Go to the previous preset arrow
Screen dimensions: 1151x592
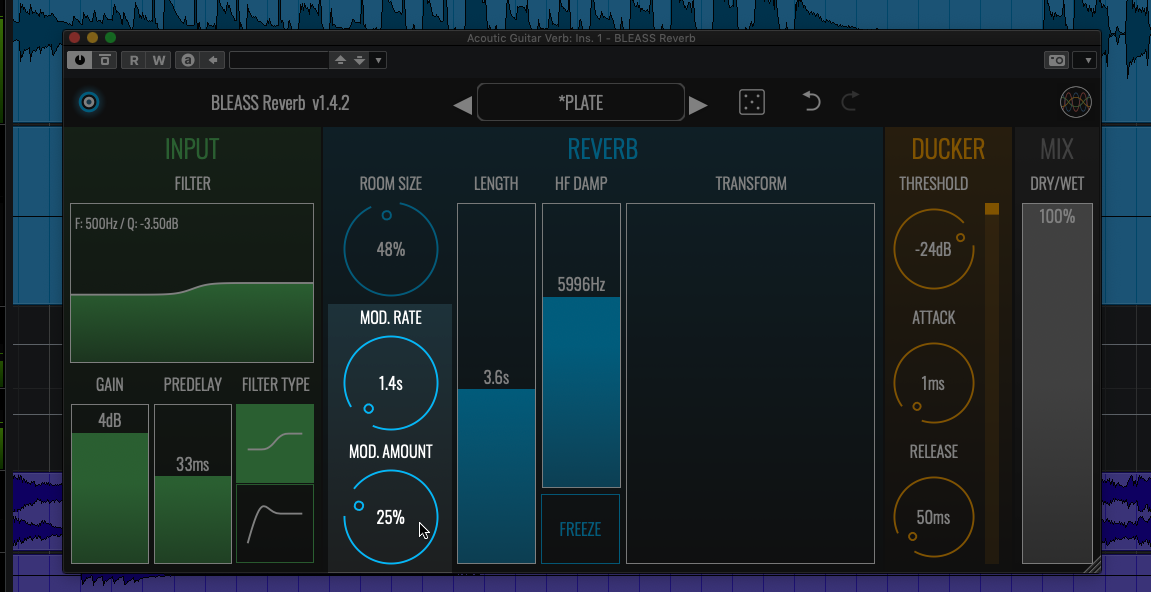tap(463, 105)
